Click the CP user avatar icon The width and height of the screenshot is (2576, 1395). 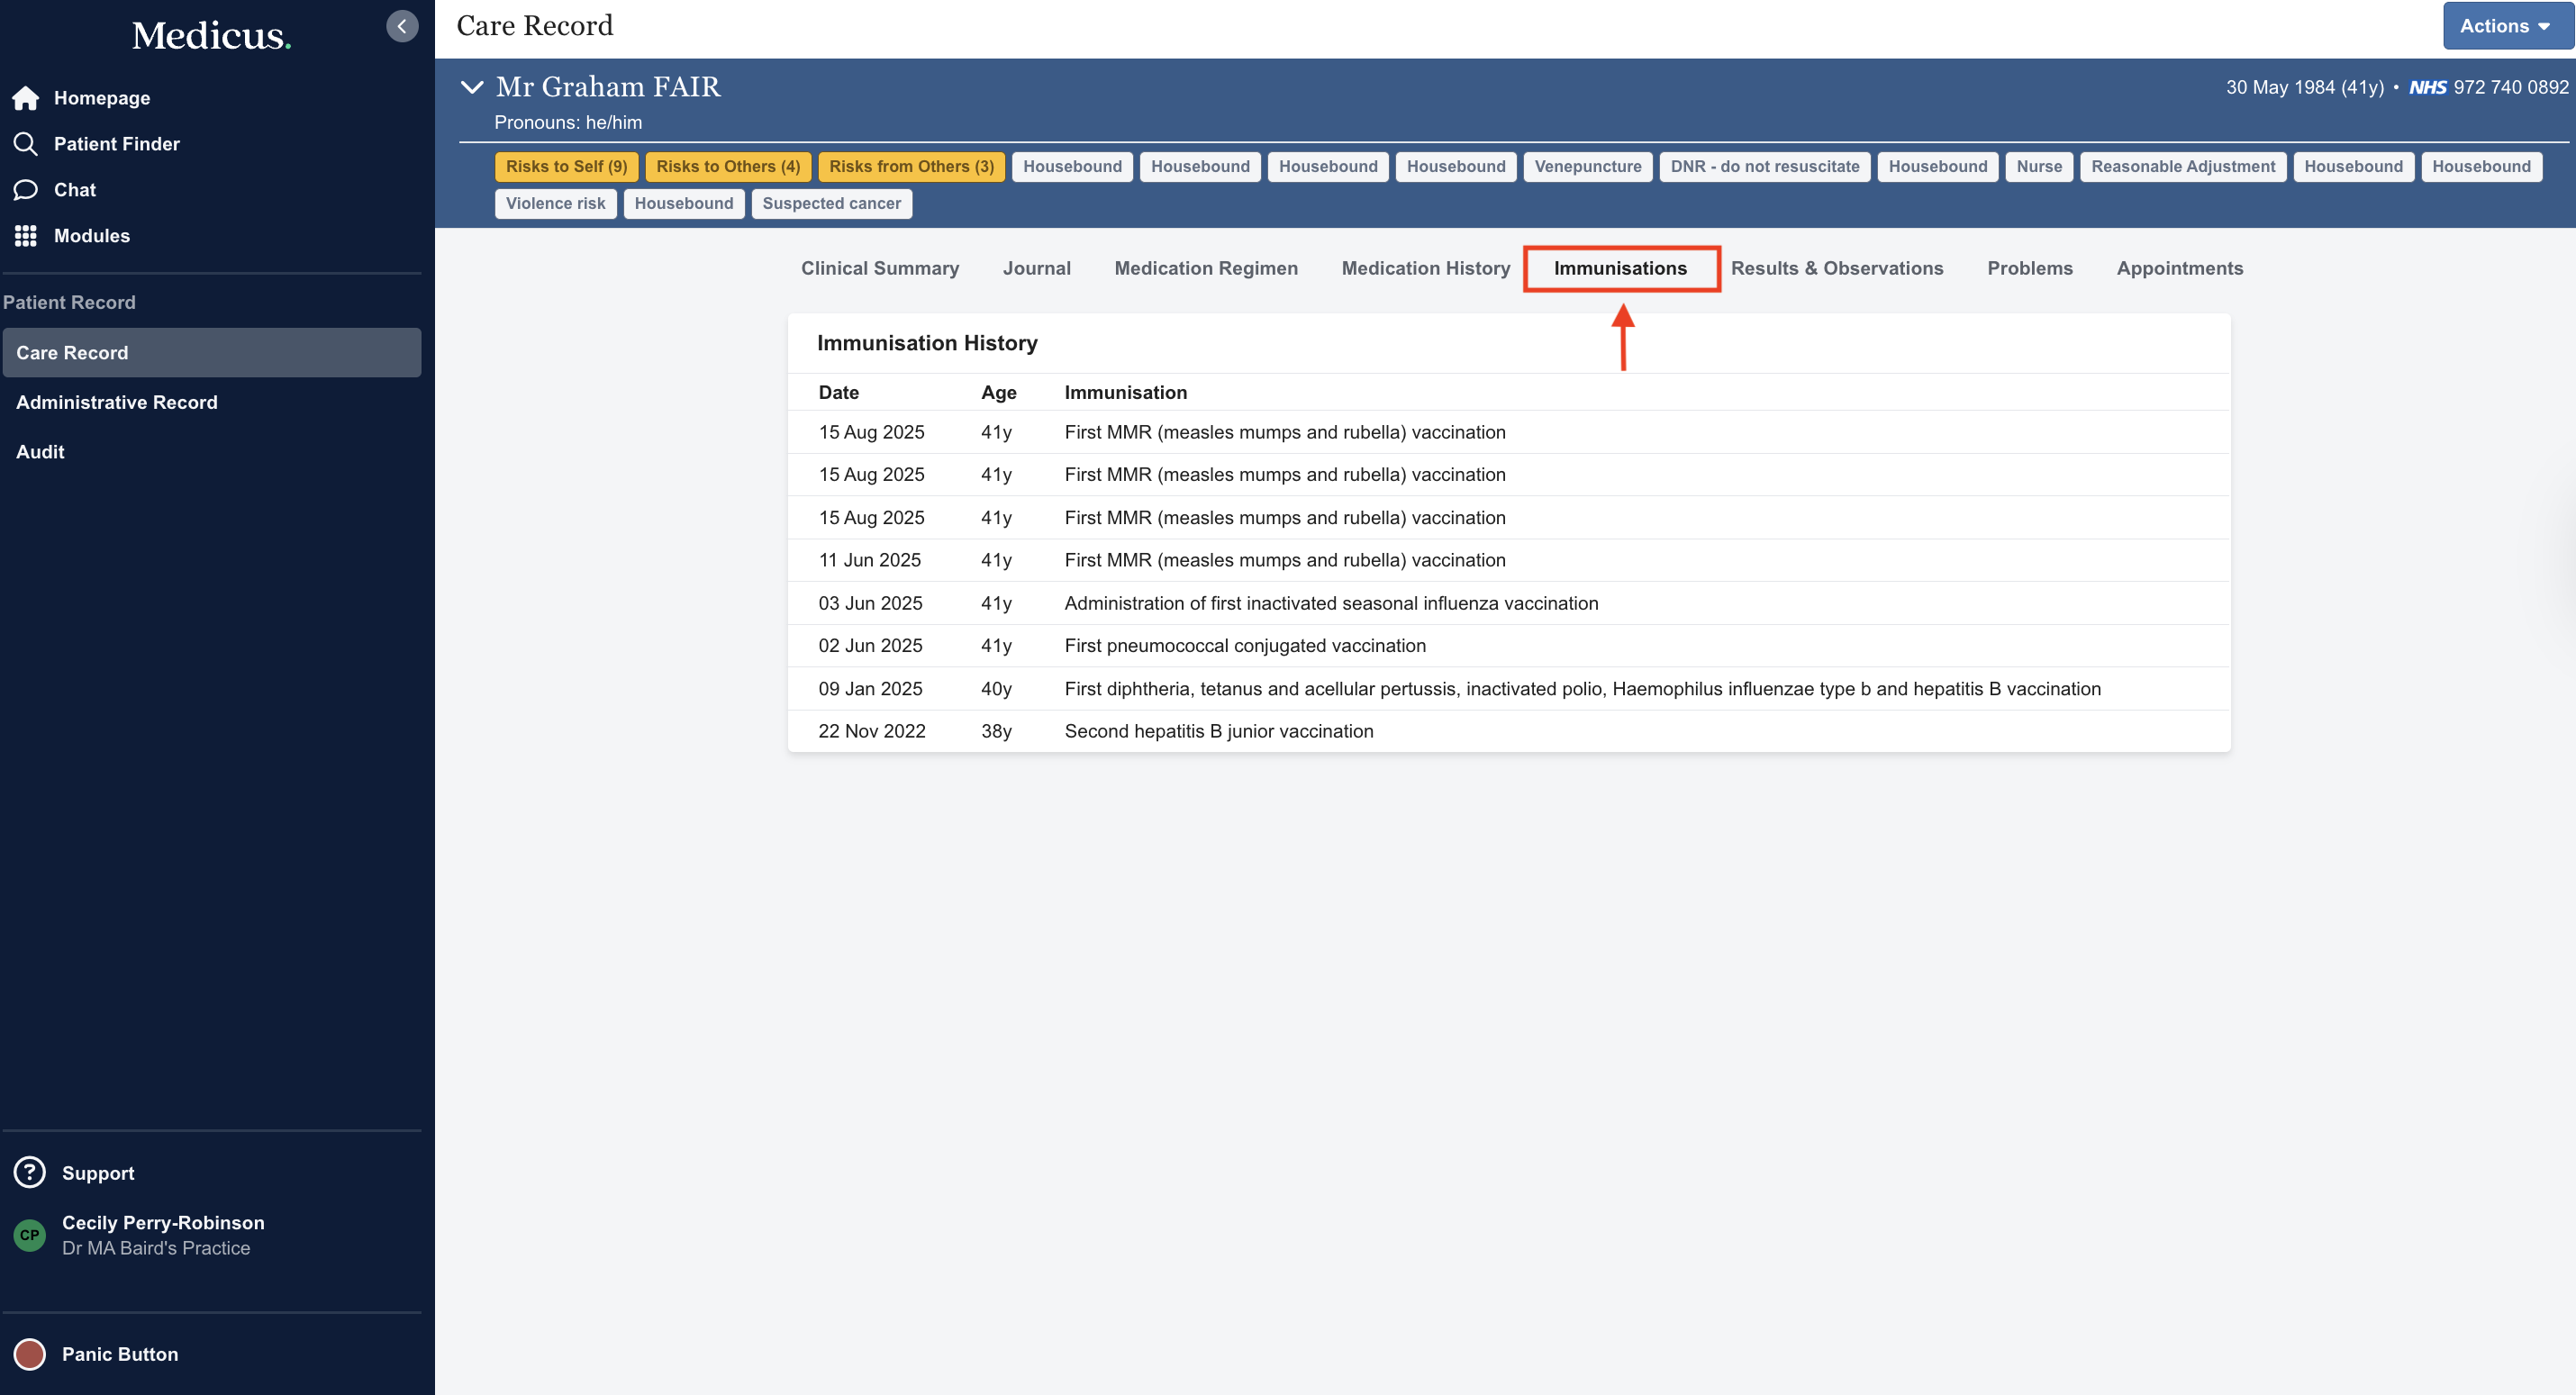(x=30, y=1235)
